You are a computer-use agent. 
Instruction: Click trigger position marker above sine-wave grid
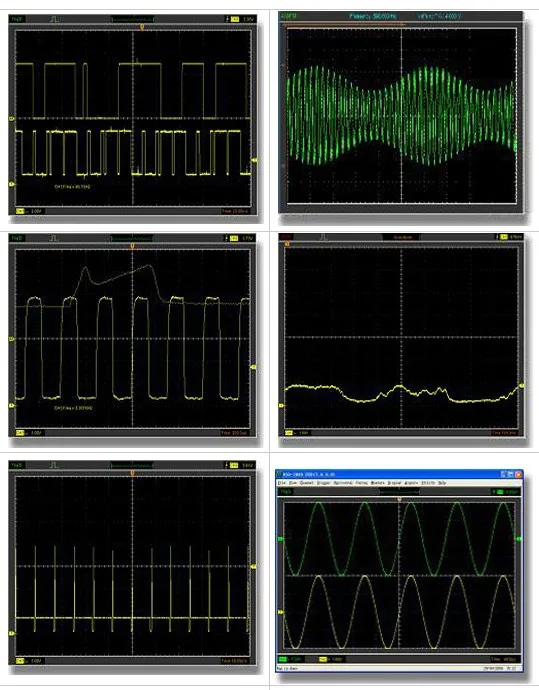click(x=399, y=499)
